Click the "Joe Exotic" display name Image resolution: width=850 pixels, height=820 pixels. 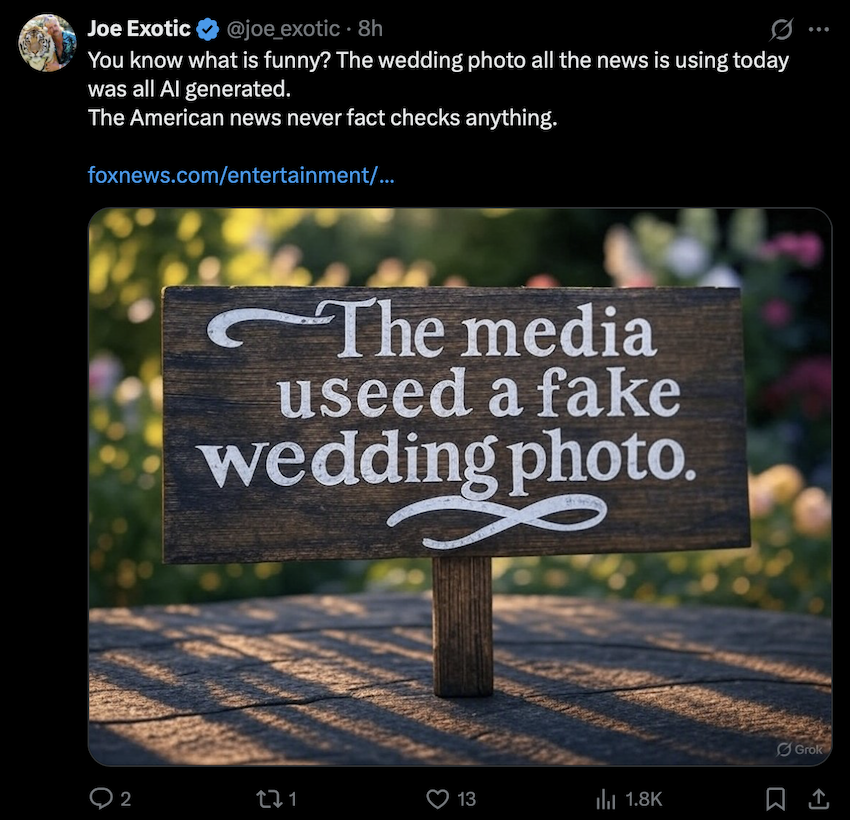click(139, 29)
